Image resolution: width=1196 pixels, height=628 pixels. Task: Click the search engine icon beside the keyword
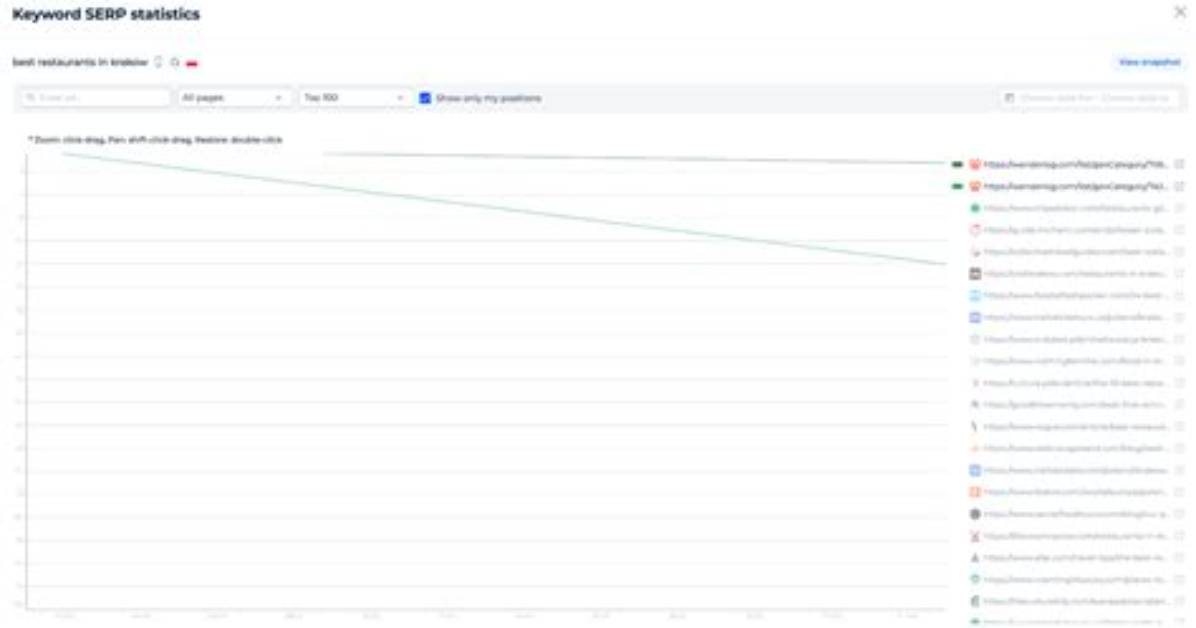point(175,62)
